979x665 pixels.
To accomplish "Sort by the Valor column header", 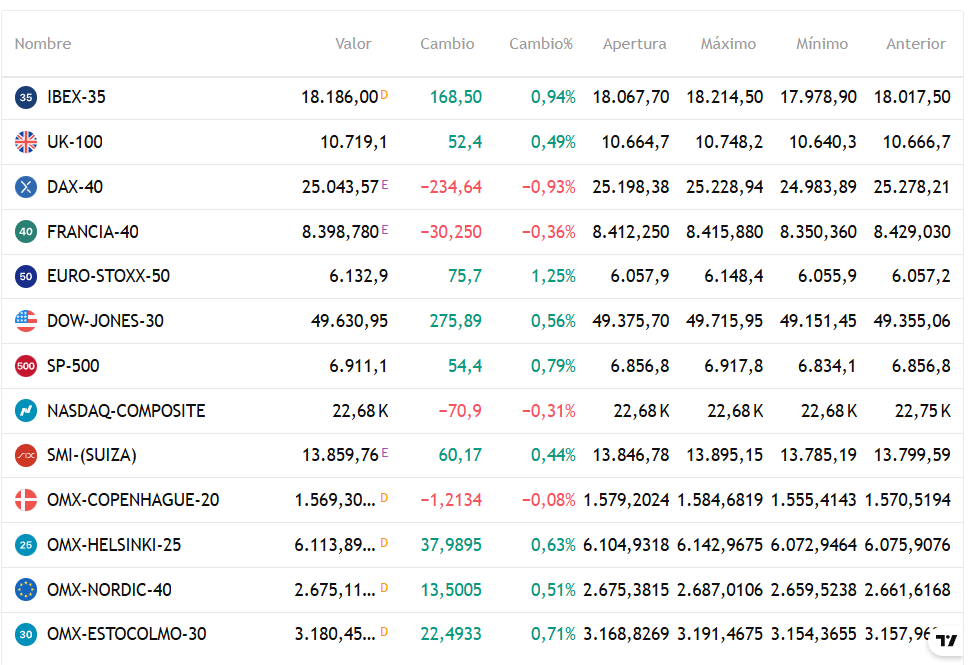I will tap(353, 44).
